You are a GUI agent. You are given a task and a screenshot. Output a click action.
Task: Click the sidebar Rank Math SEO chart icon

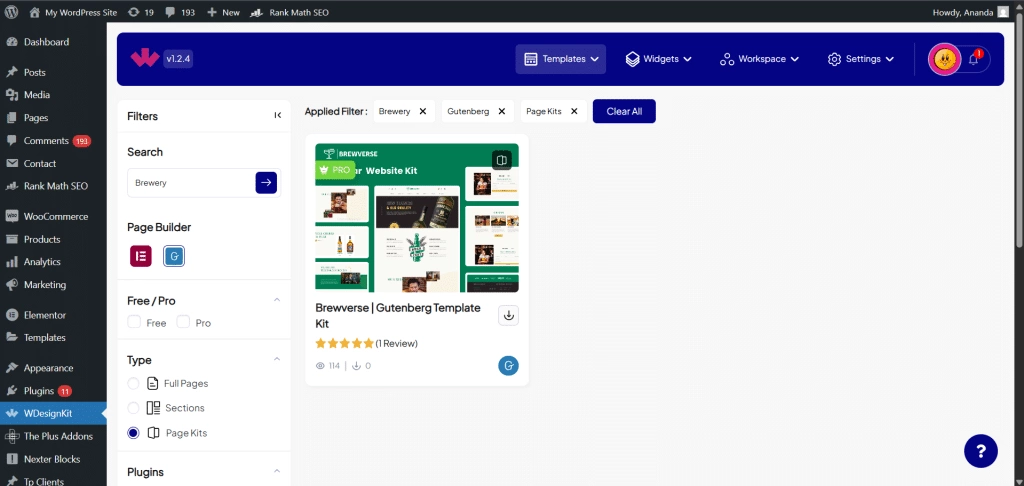coord(11,186)
